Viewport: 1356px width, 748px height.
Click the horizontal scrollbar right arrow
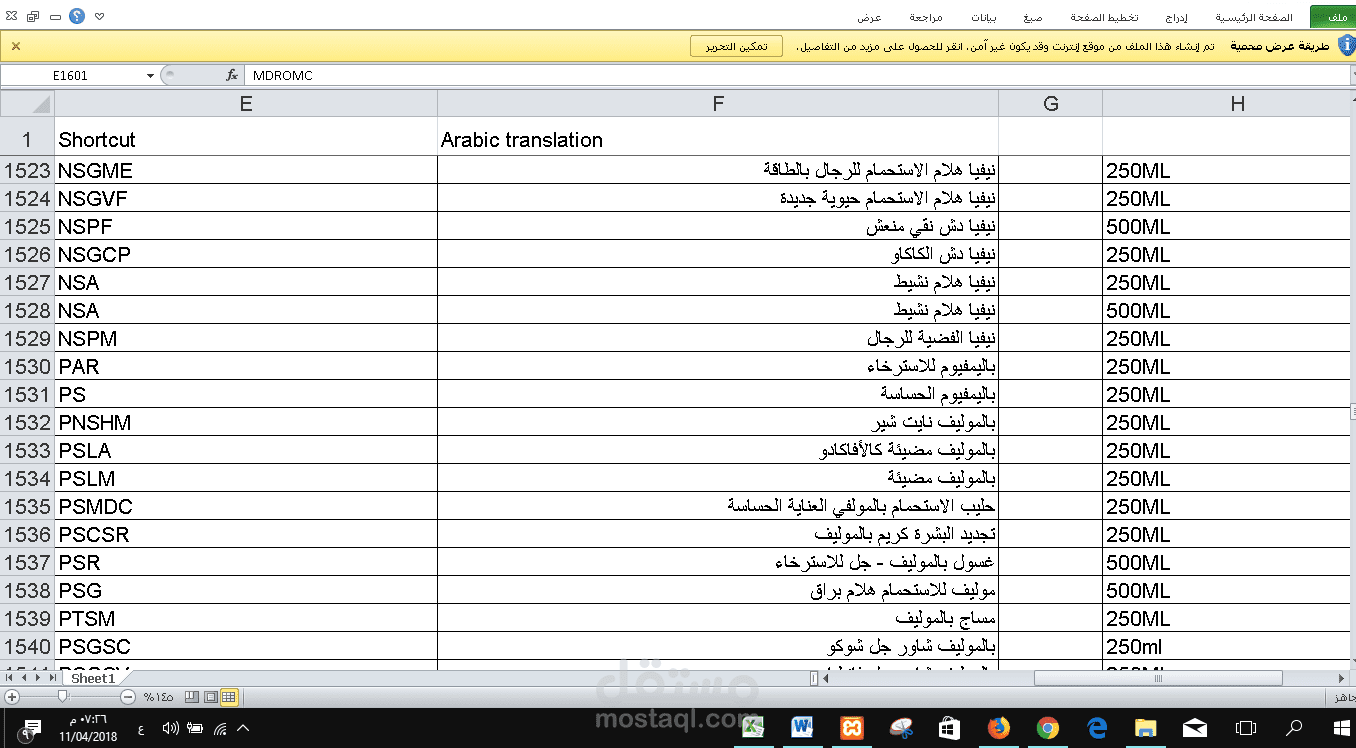(1341, 678)
